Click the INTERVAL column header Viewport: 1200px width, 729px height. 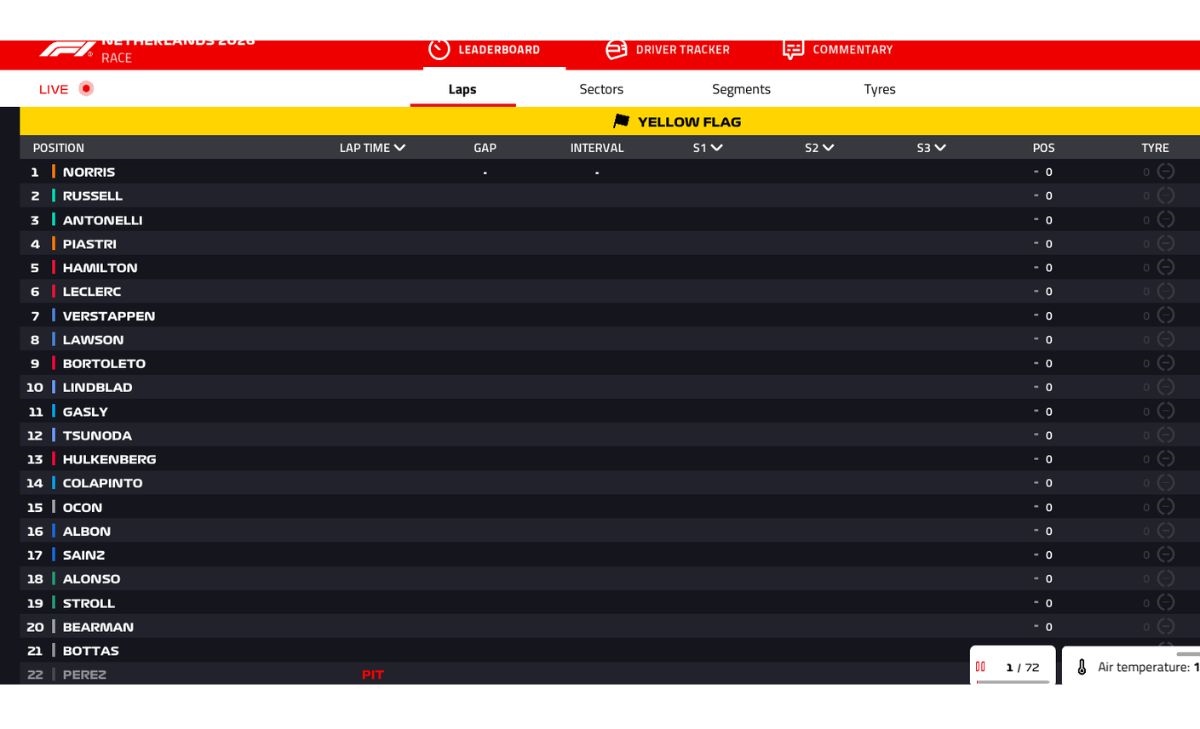pos(597,148)
